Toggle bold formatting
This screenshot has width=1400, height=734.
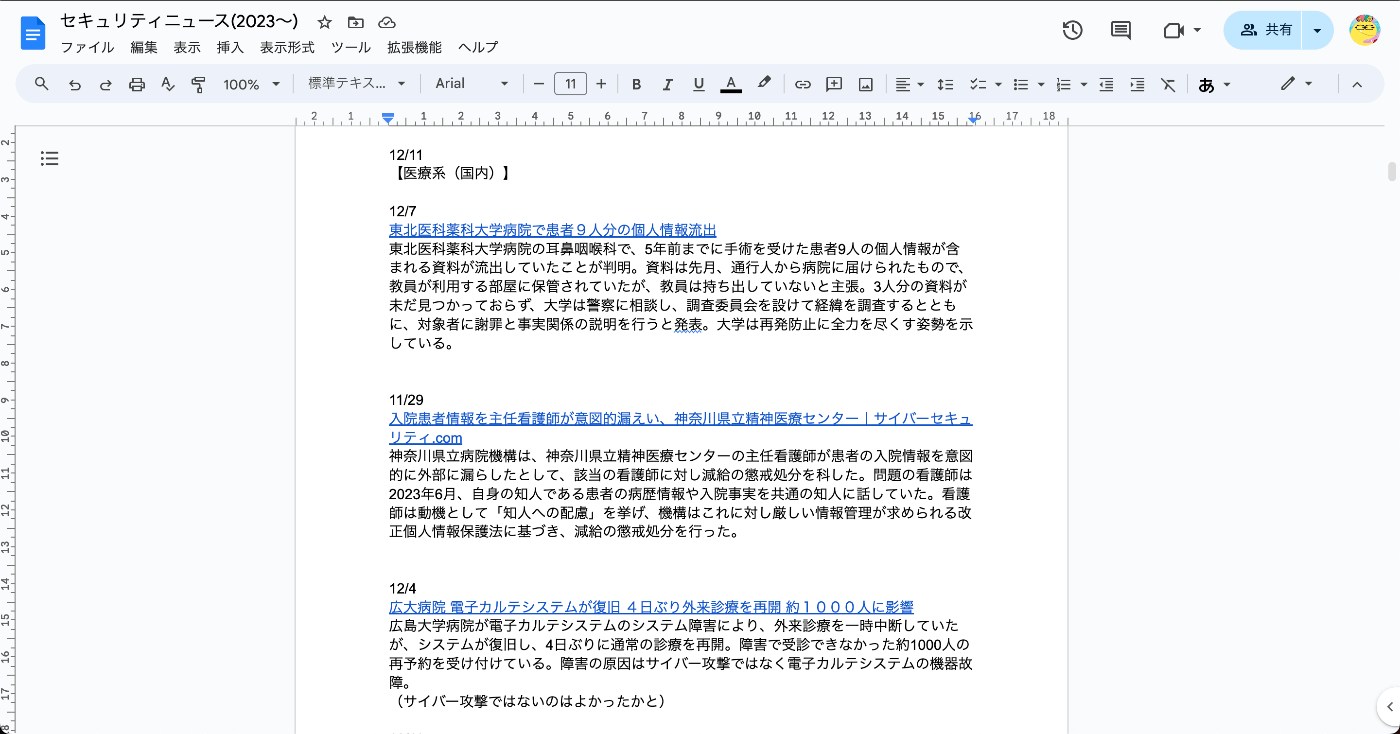(636, 84)
